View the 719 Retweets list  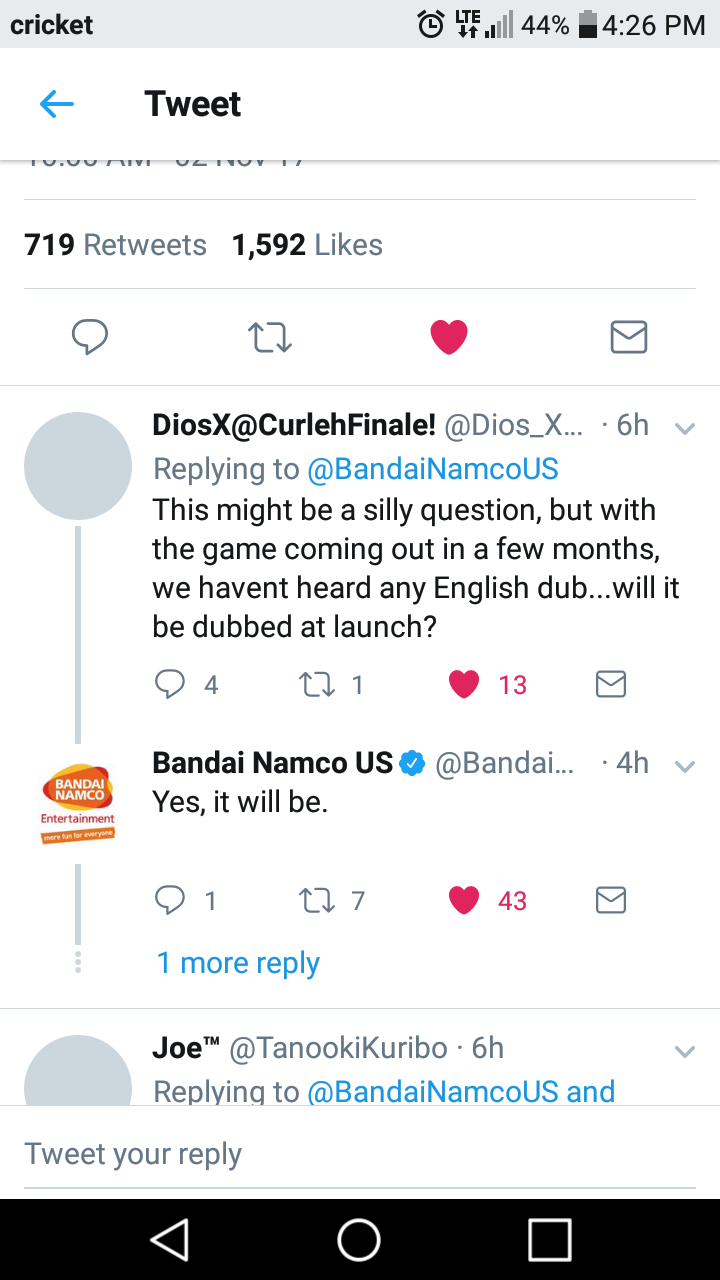point(115,245)
